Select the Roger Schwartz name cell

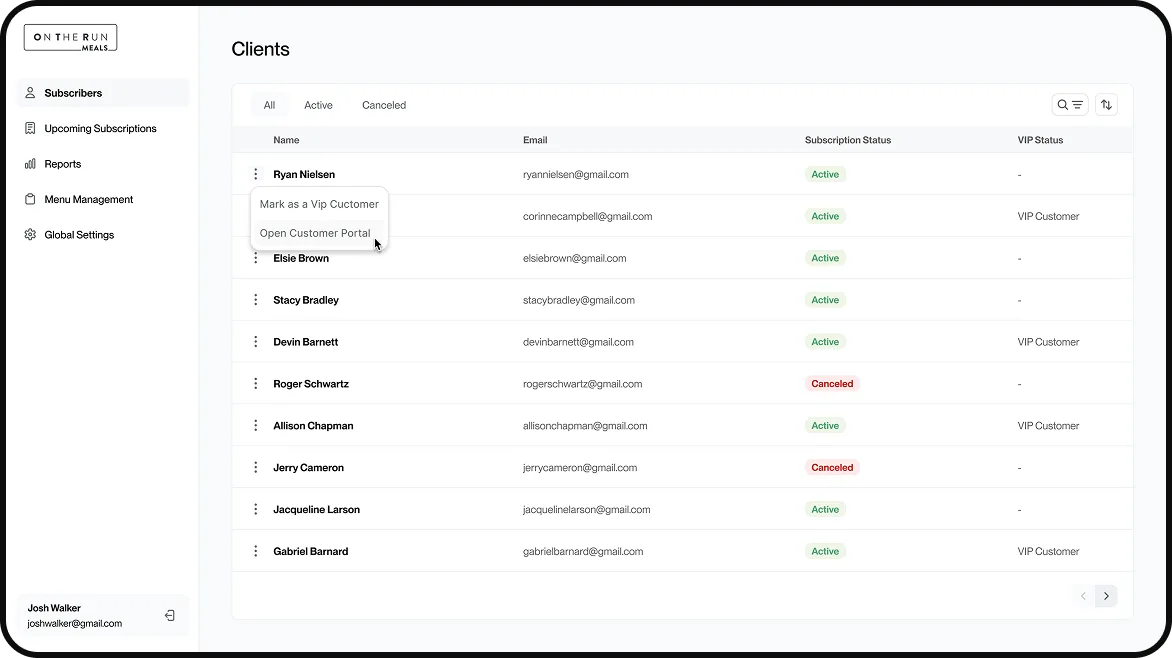311,384
